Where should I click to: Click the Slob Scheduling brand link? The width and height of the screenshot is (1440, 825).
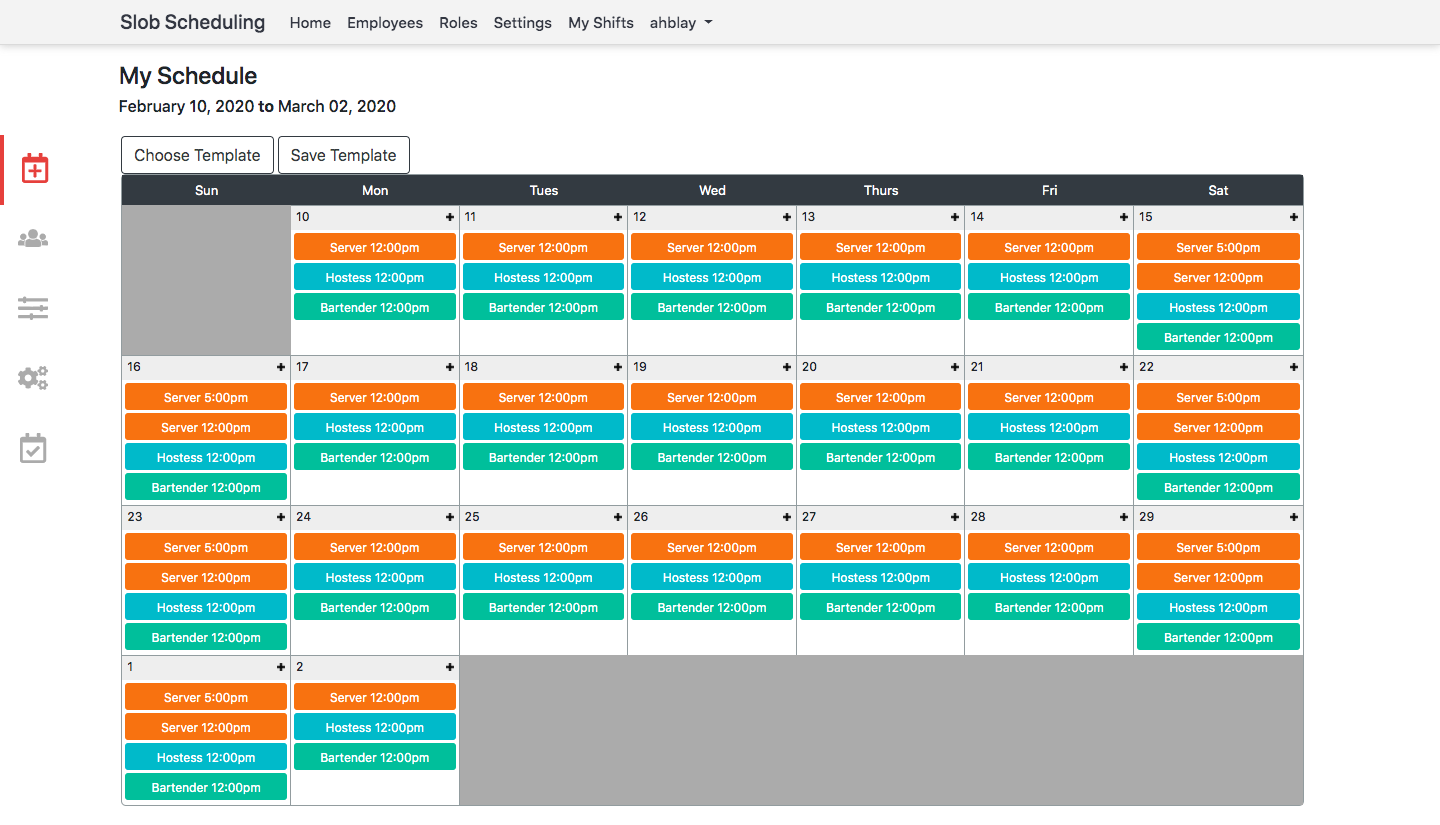[193, 22]
